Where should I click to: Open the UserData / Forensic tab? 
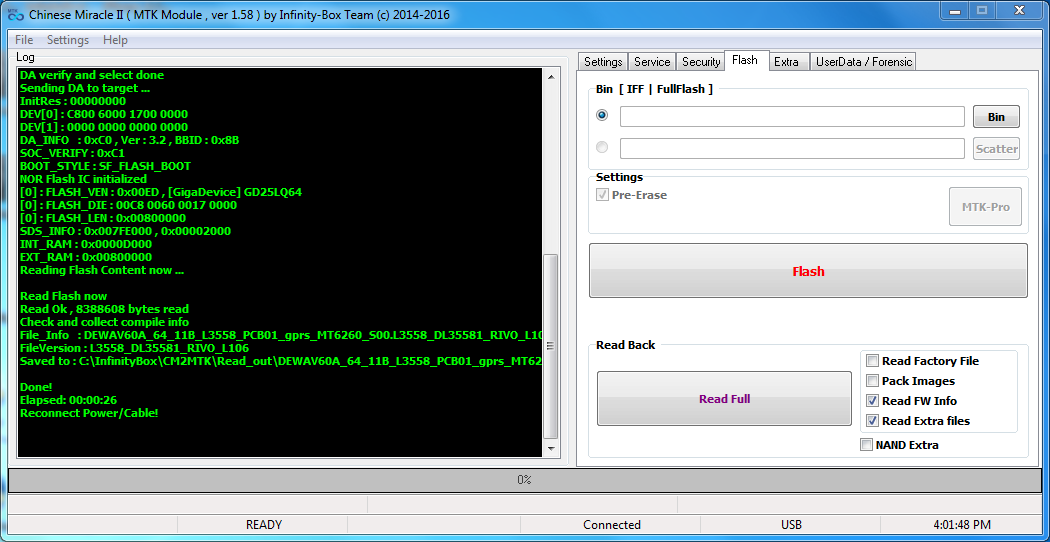(x=864, y=62)
